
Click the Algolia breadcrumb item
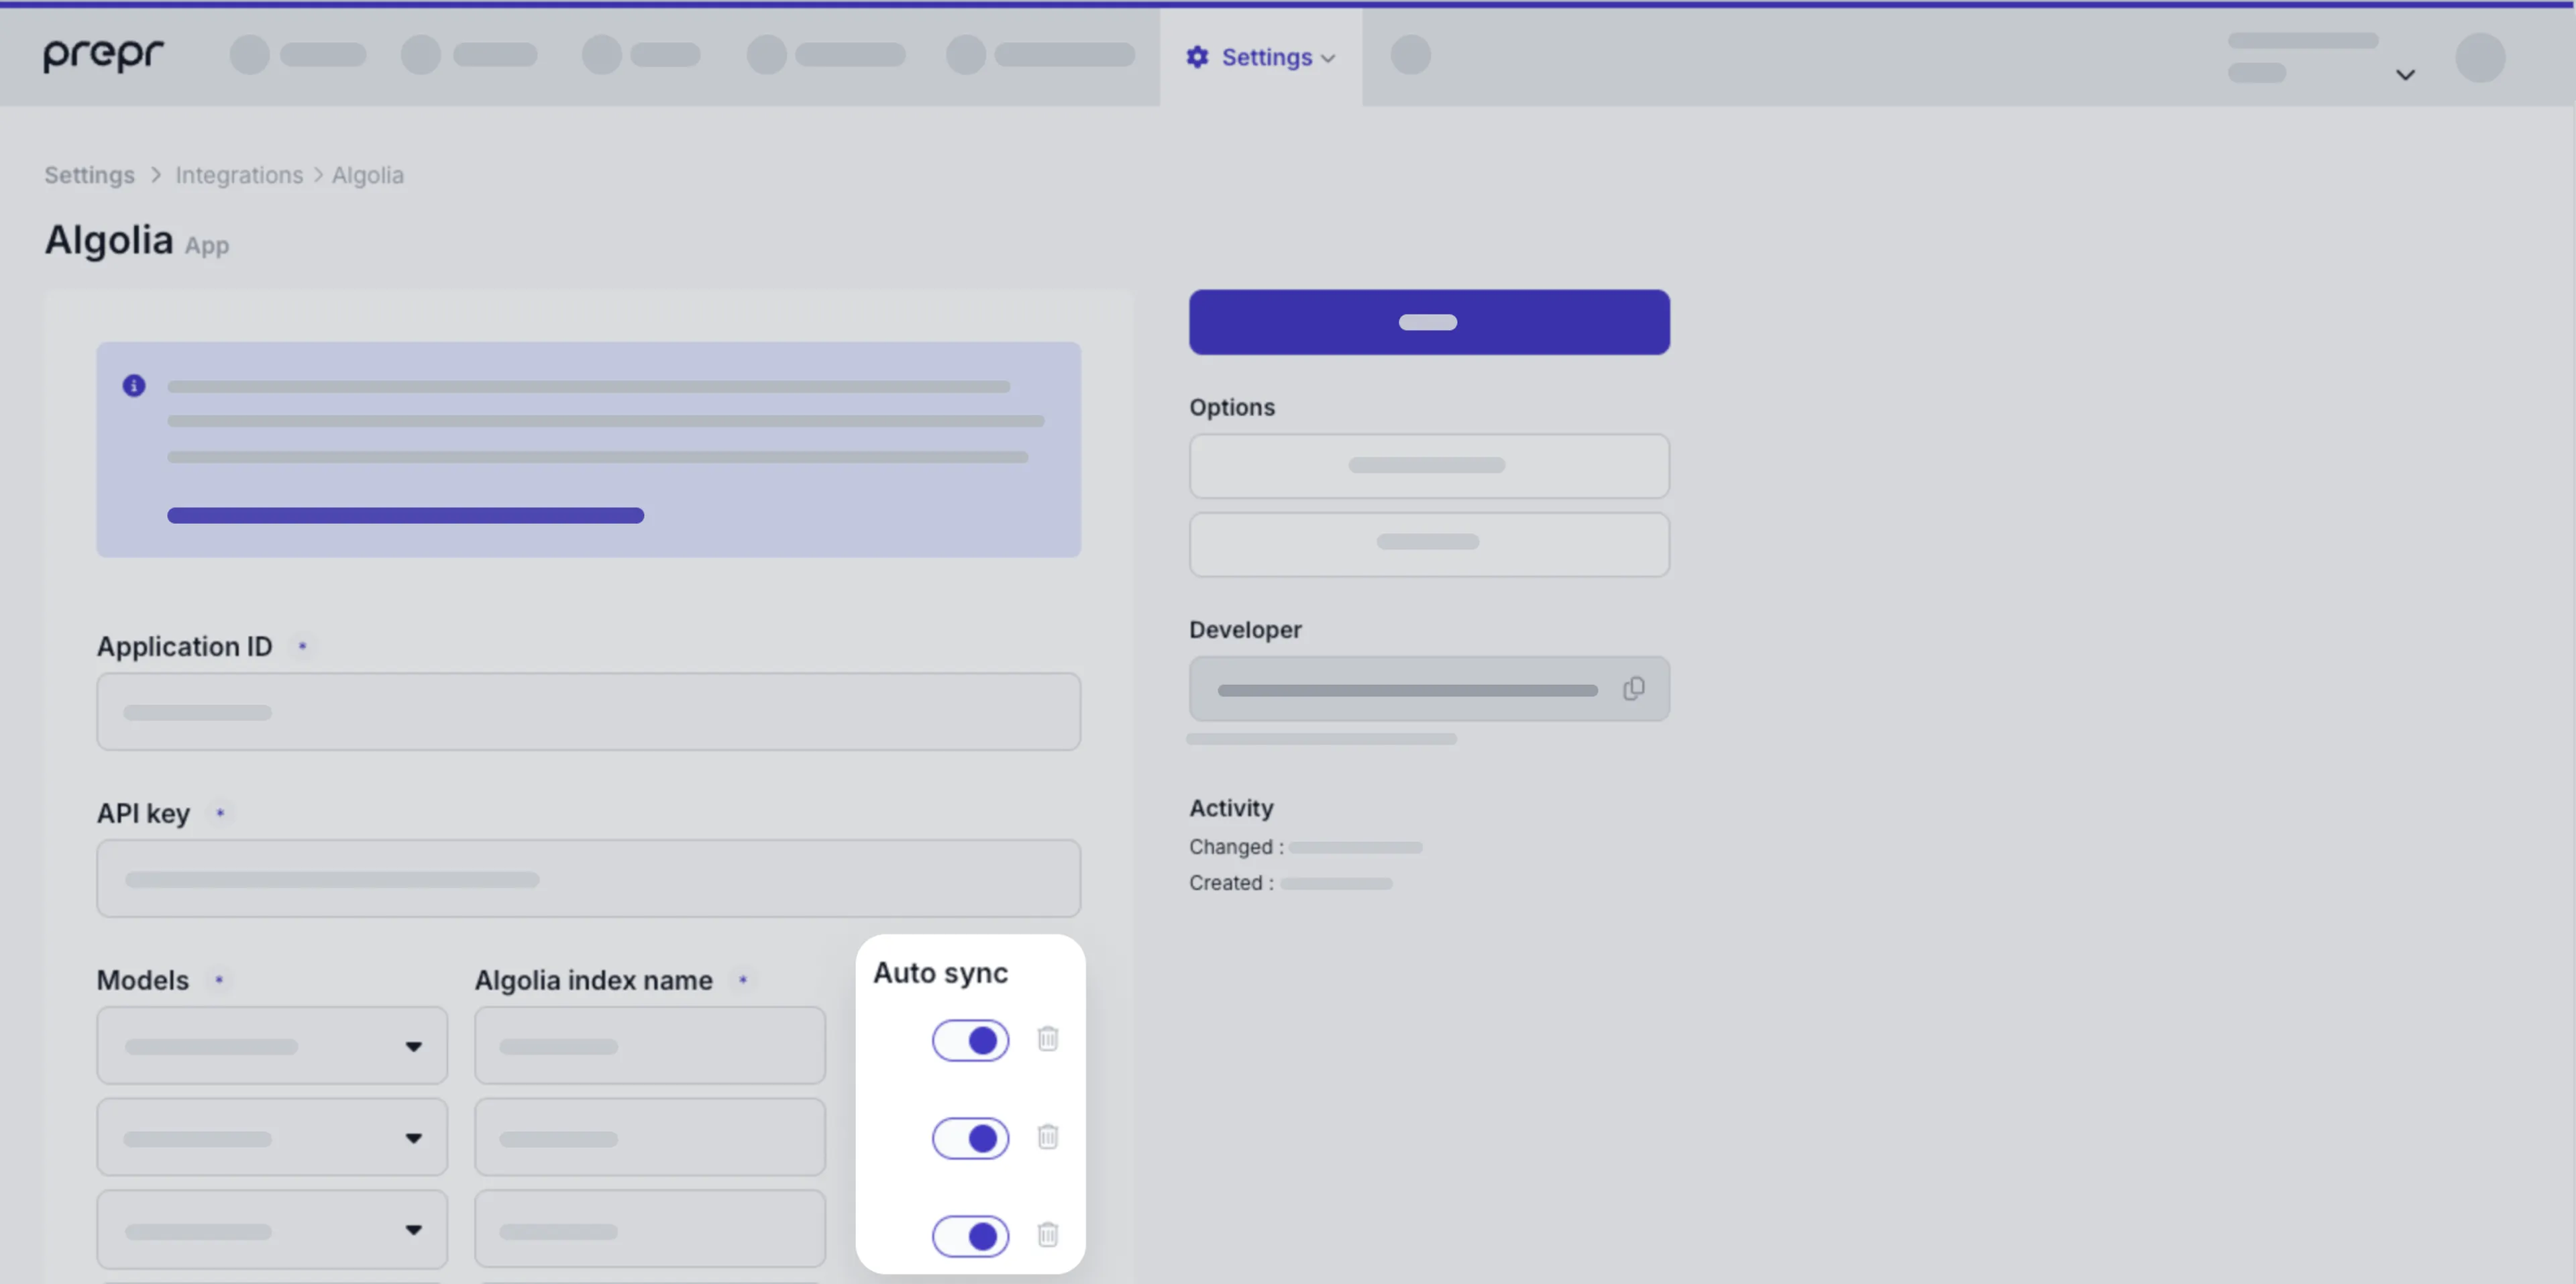click(x=368, y=175)
